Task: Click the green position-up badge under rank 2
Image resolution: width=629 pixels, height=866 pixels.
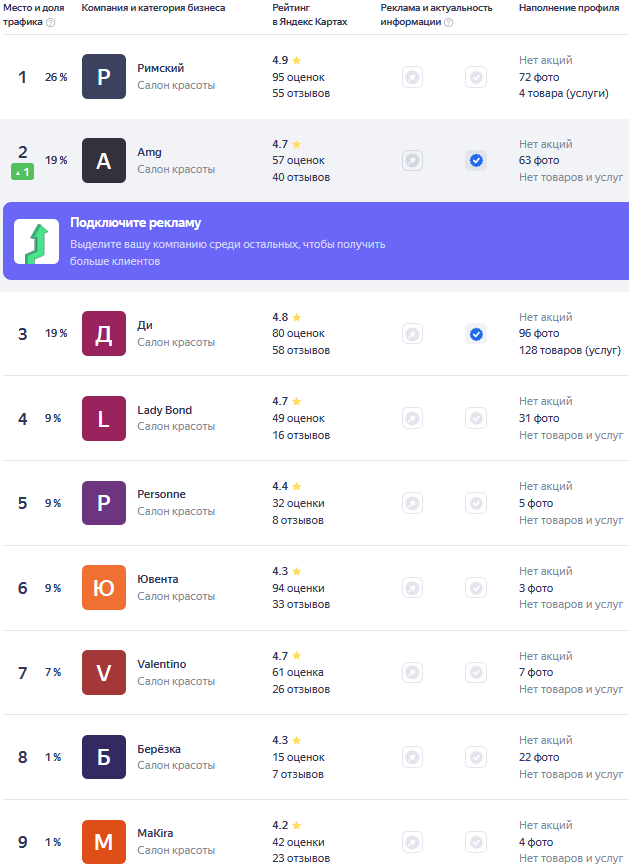Action: pos(23,172)
